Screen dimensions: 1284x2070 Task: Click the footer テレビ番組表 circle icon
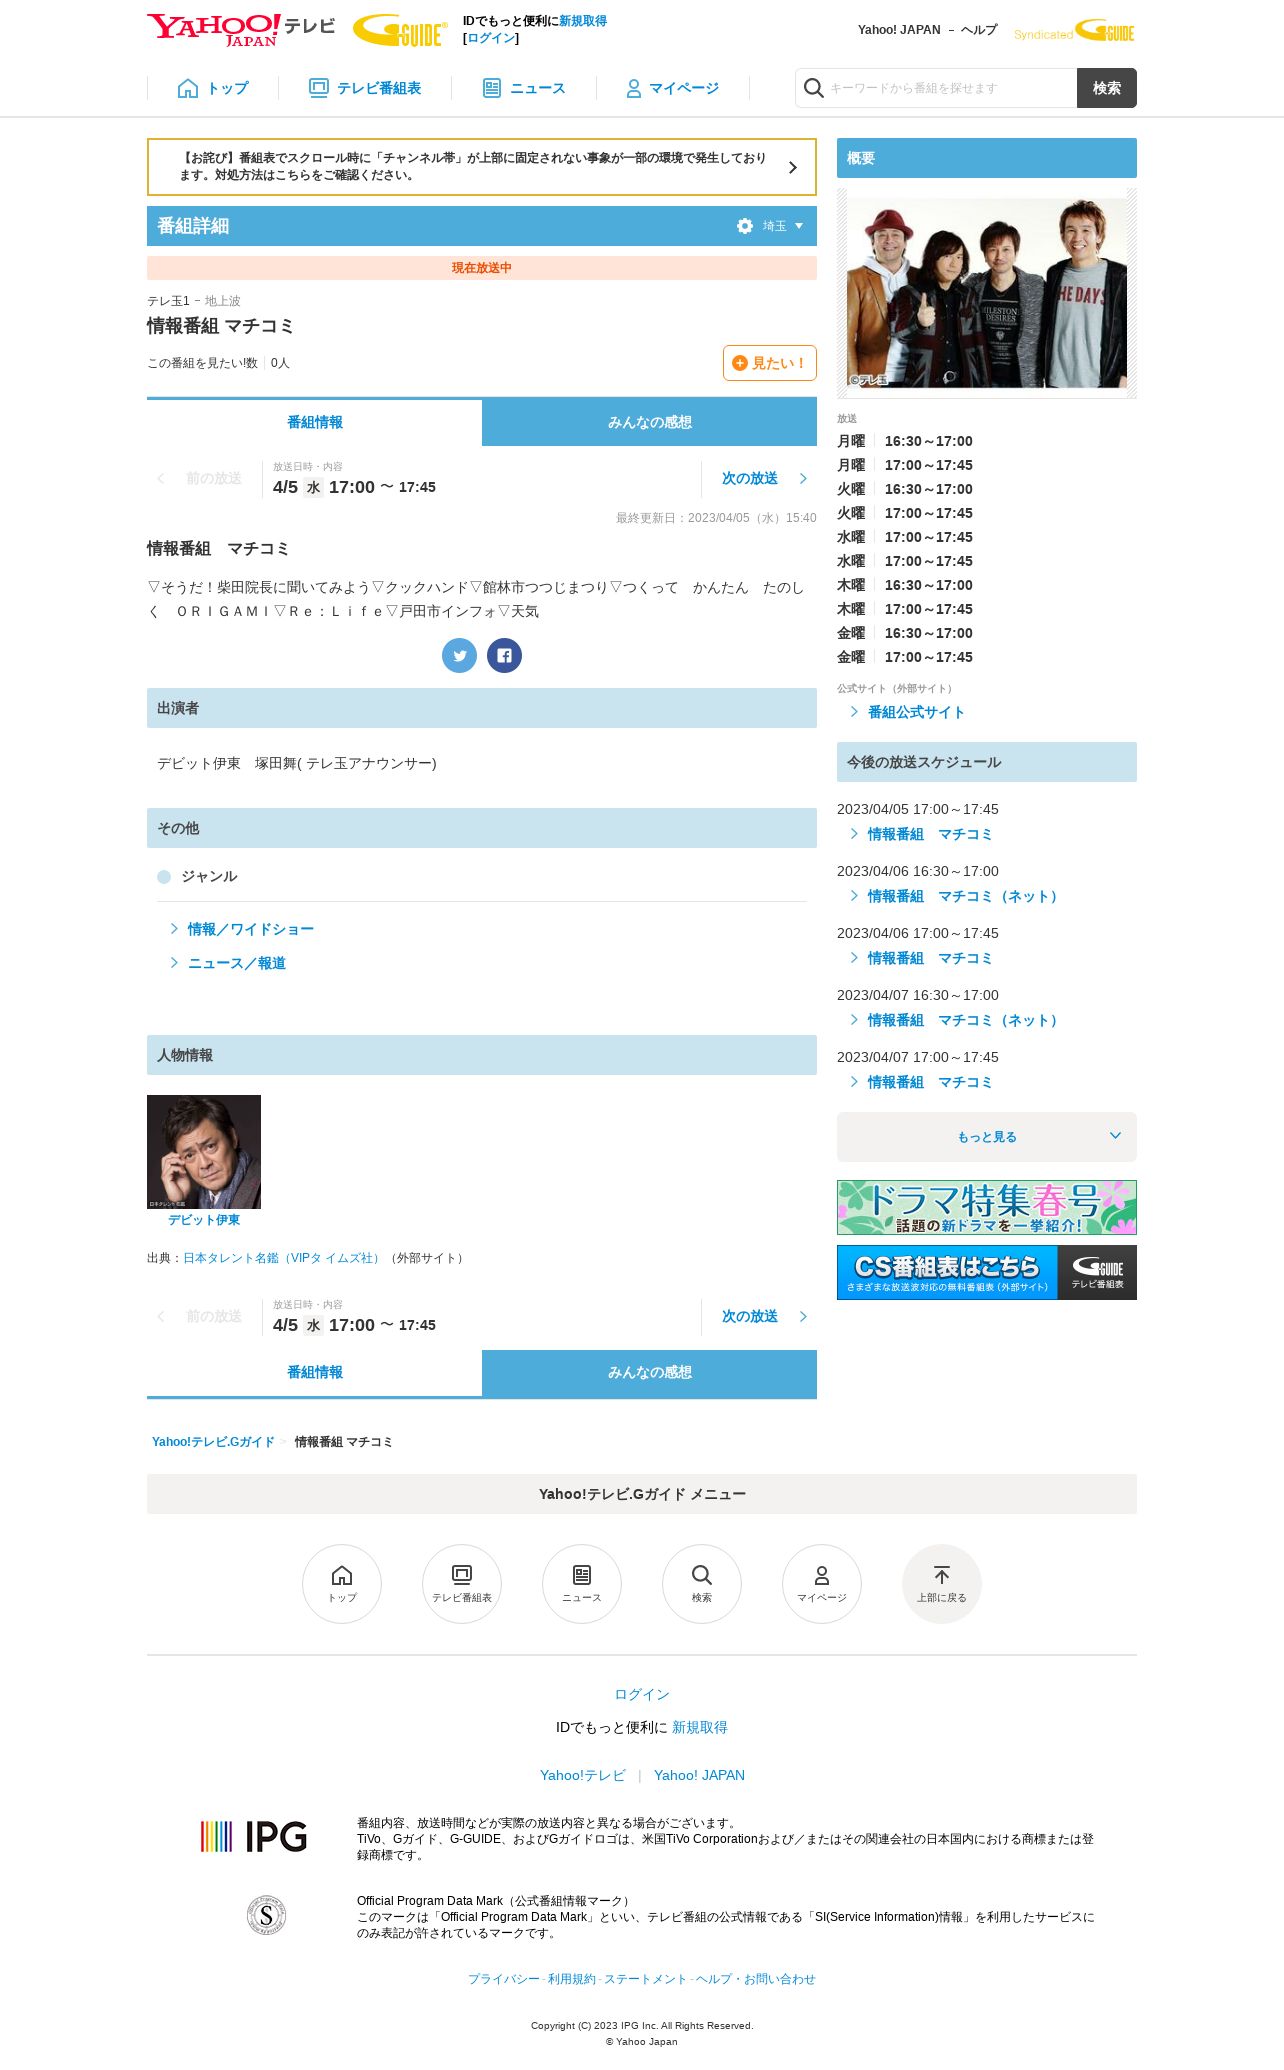tap(462, 1584)
